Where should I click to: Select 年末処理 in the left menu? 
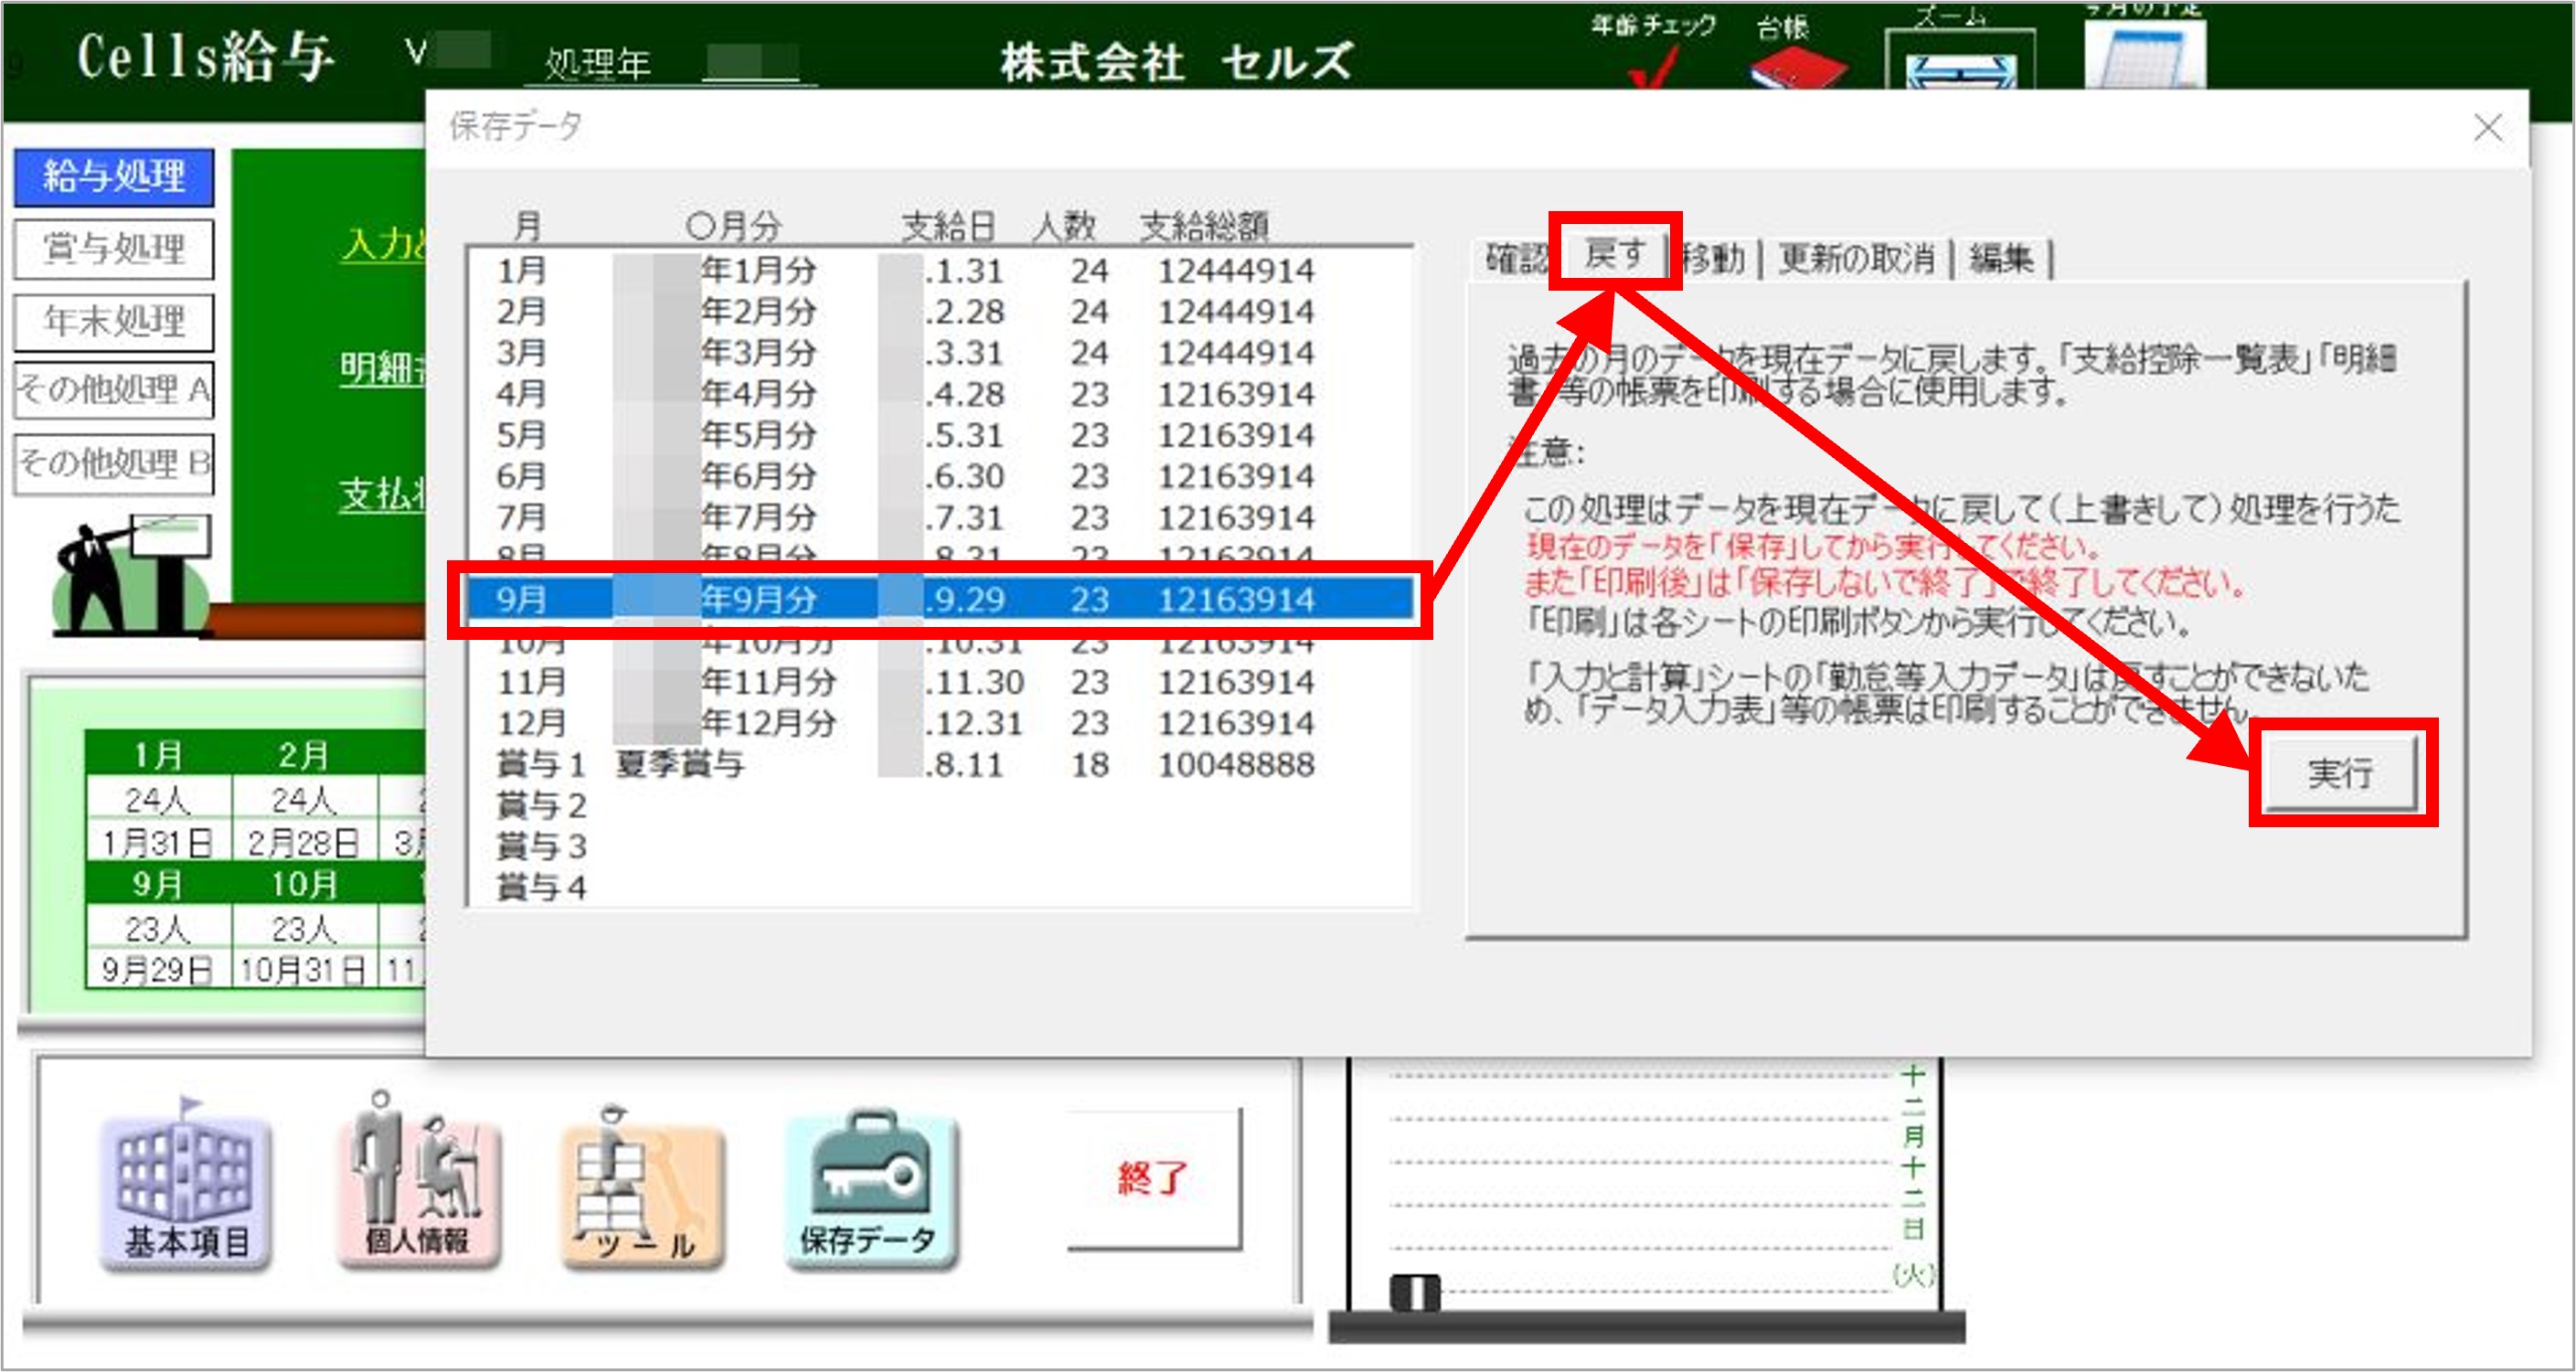tap(114, 322)
